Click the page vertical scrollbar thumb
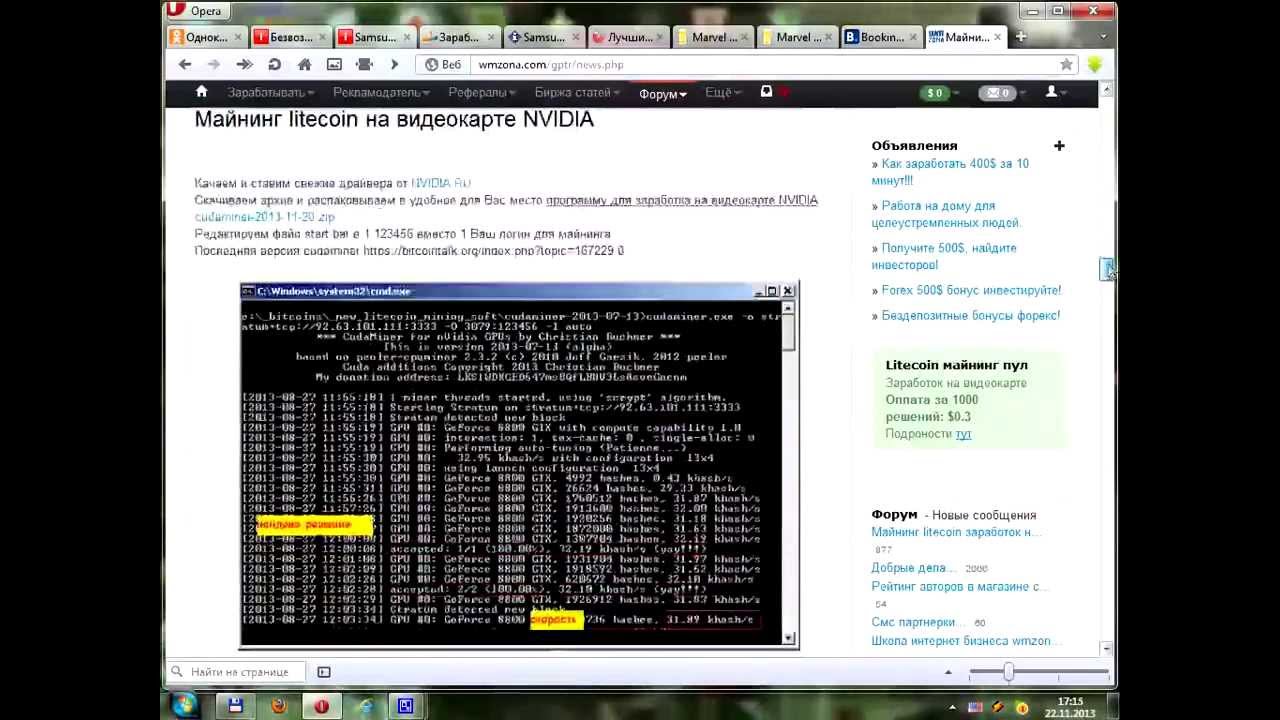The width and height of the screenshot is (1280, 720). [1106, 268]
